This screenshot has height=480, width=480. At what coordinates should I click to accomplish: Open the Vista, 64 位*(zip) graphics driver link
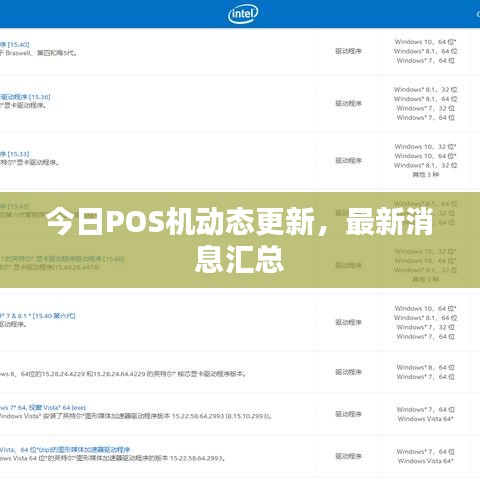click(65, 450)
